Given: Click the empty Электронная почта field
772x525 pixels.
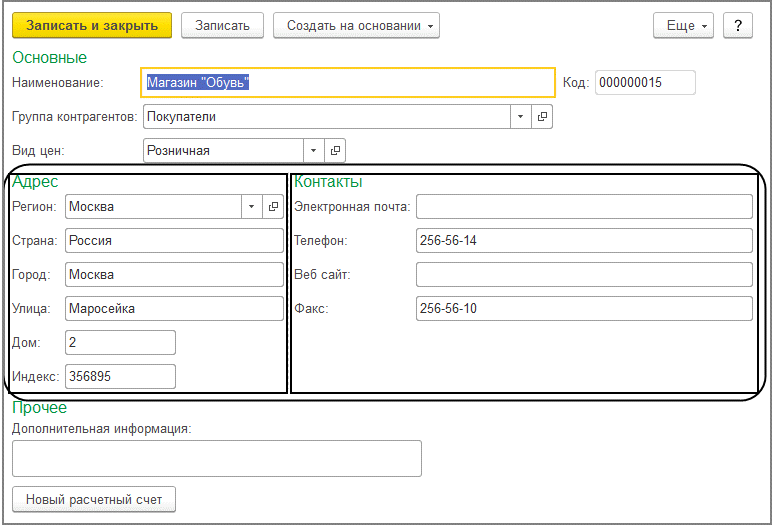Looking at the screenshot, I should (x=584, y=206).
